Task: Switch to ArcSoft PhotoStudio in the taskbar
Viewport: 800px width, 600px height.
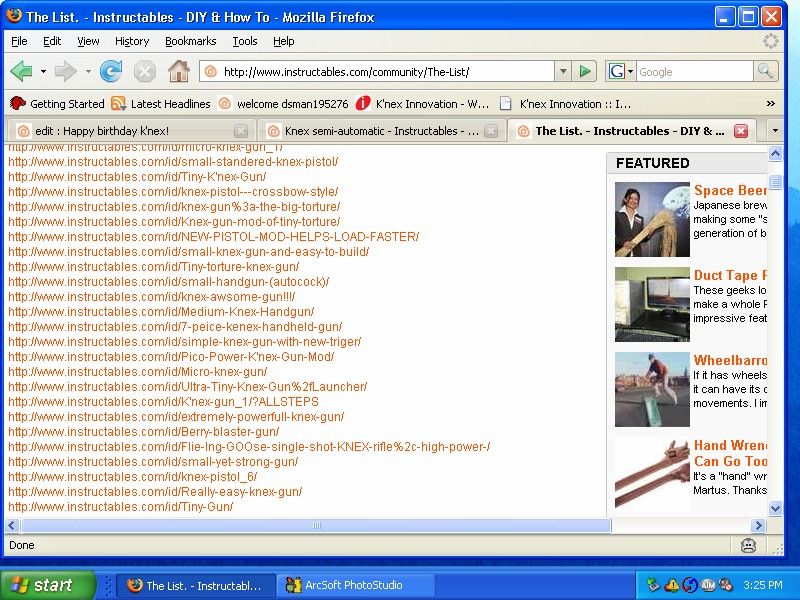Action: (x=355, y=585)
